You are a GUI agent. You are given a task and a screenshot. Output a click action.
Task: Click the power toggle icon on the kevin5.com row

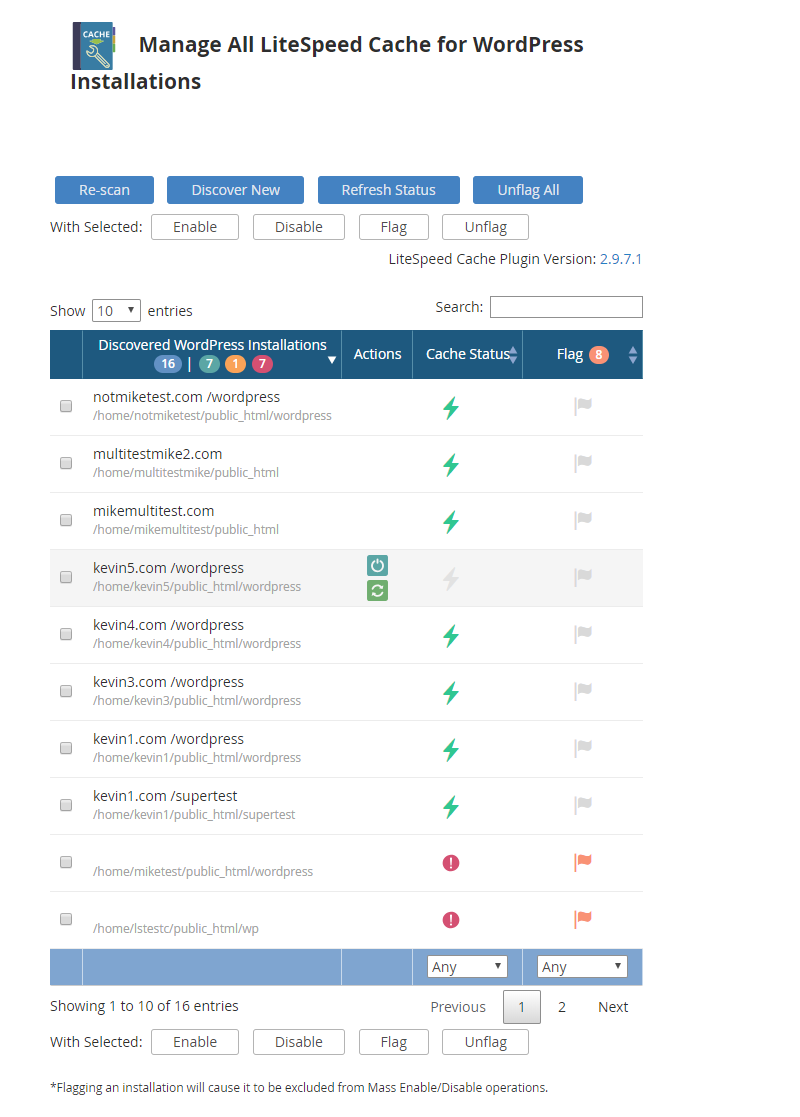tap(377, 565)
